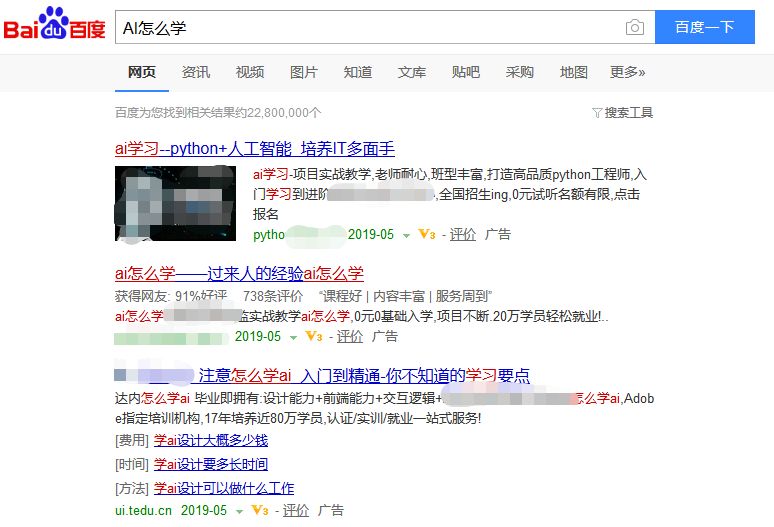Open the 知道 tab
This screenshot has width=774, height=527.
point(358,72)
